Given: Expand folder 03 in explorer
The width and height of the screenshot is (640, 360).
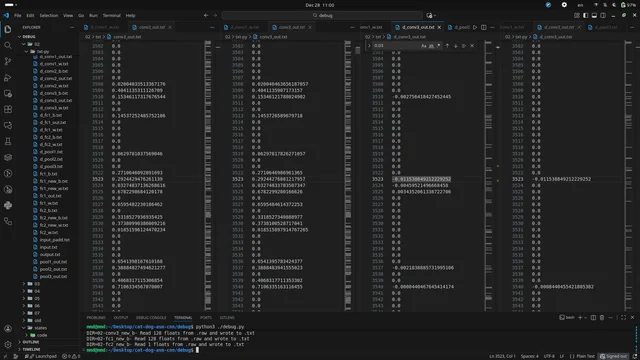Looking at the screenshot, I should (24, 284).
